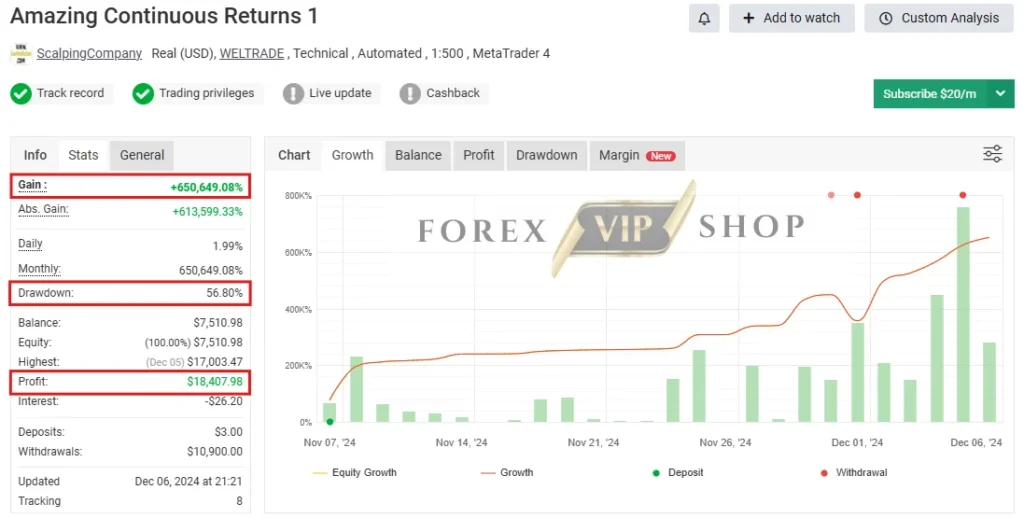Select the Drawdown chart tab
The height and width of the screenshot is (518, 1024).
(547, 155)
